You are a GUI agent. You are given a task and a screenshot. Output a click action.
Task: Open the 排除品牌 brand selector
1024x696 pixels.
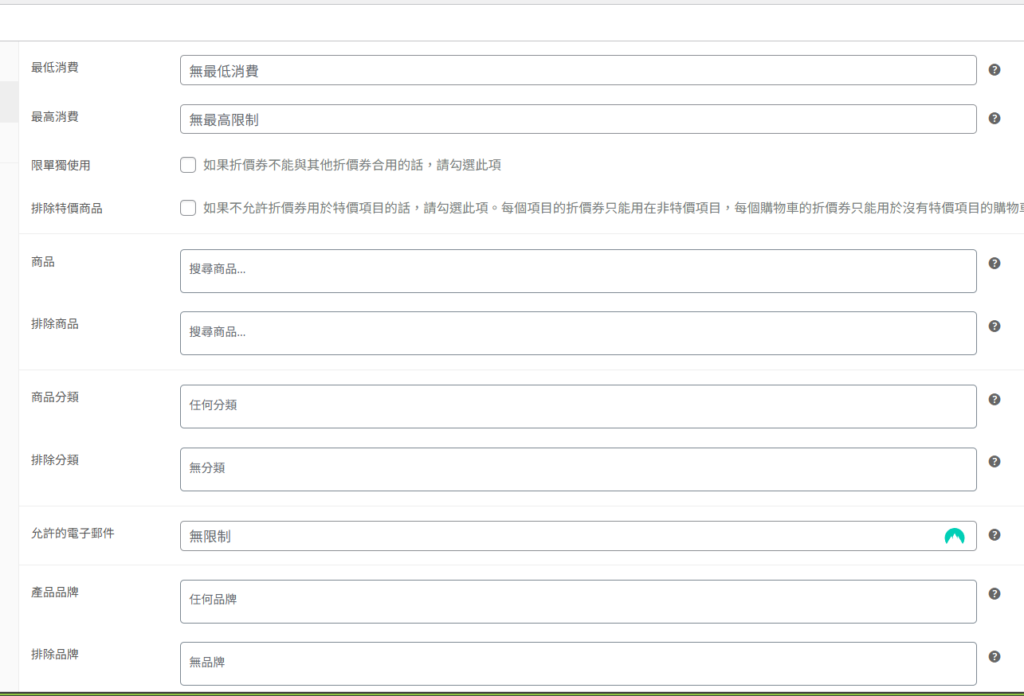578,663
